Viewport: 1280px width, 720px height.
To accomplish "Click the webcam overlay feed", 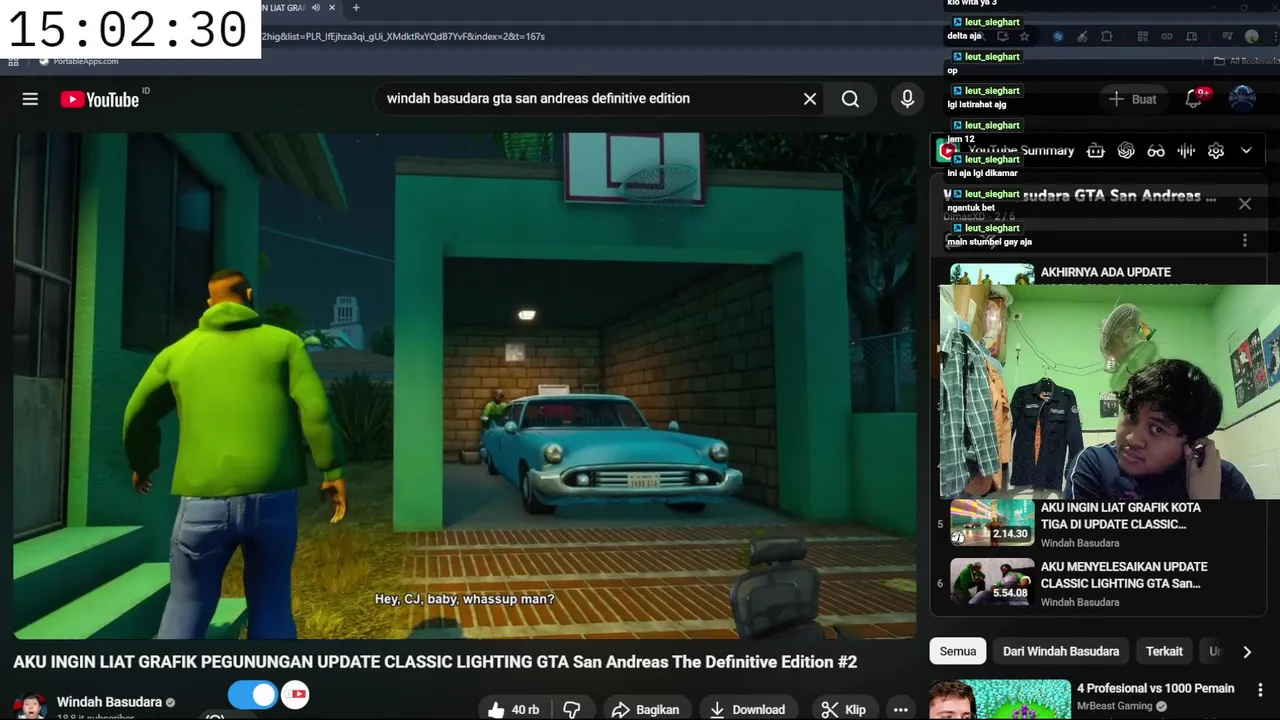I will tap(1109, 391).
